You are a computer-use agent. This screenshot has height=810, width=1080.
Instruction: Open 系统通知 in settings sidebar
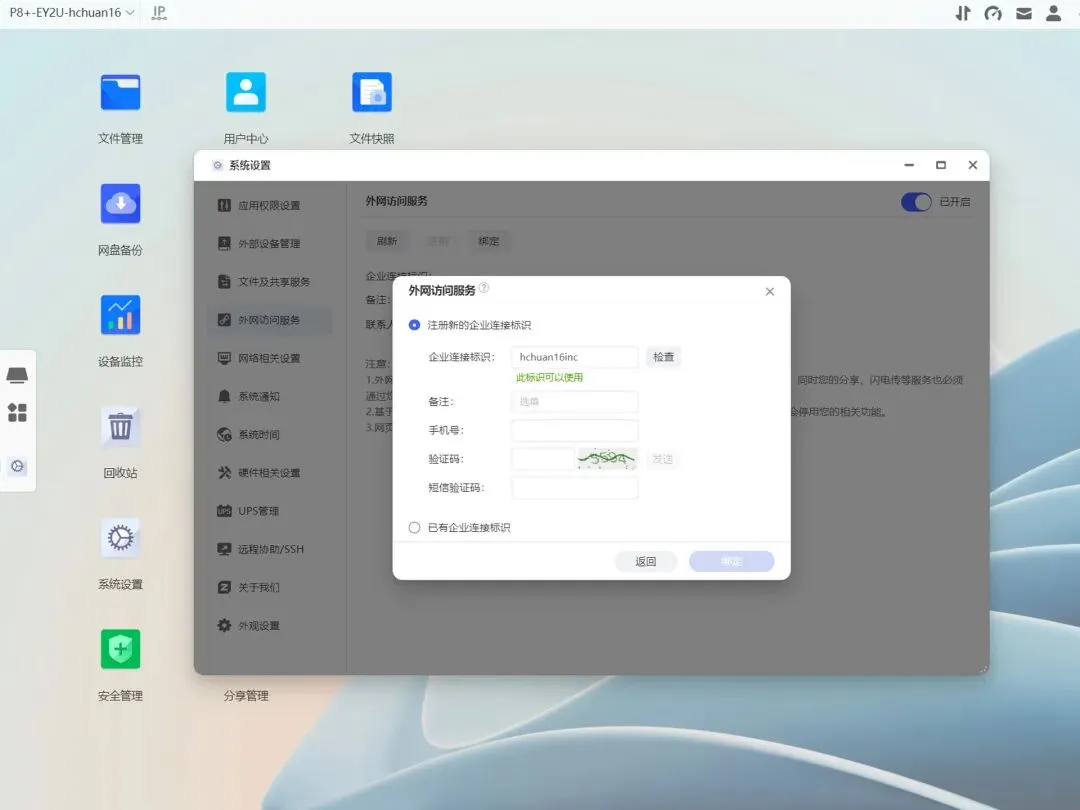point(269,397)
